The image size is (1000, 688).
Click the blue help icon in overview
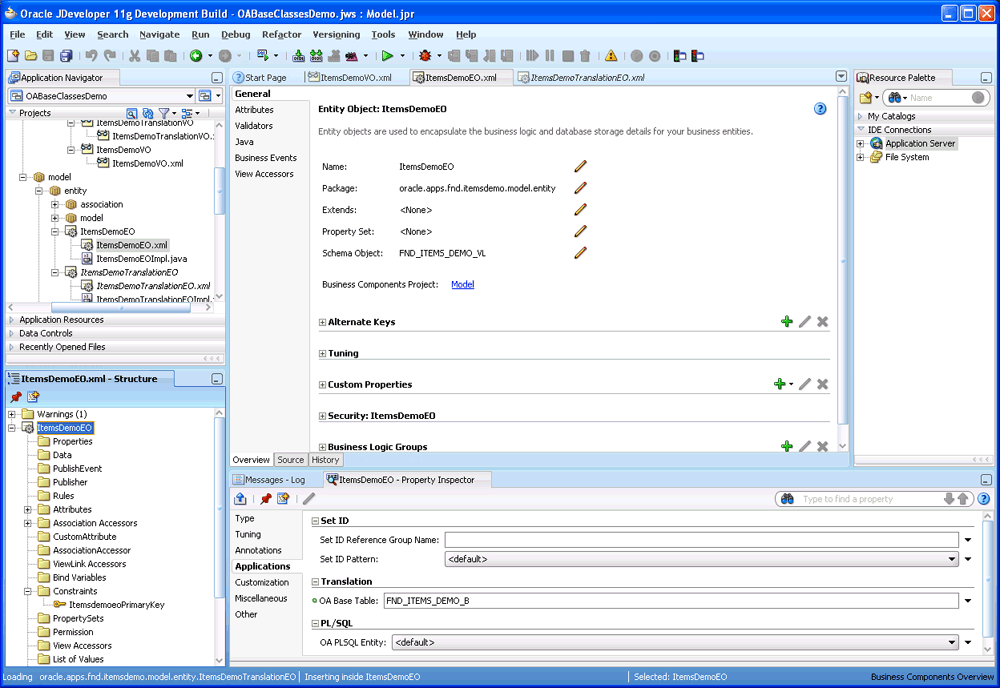click(820, 109)
